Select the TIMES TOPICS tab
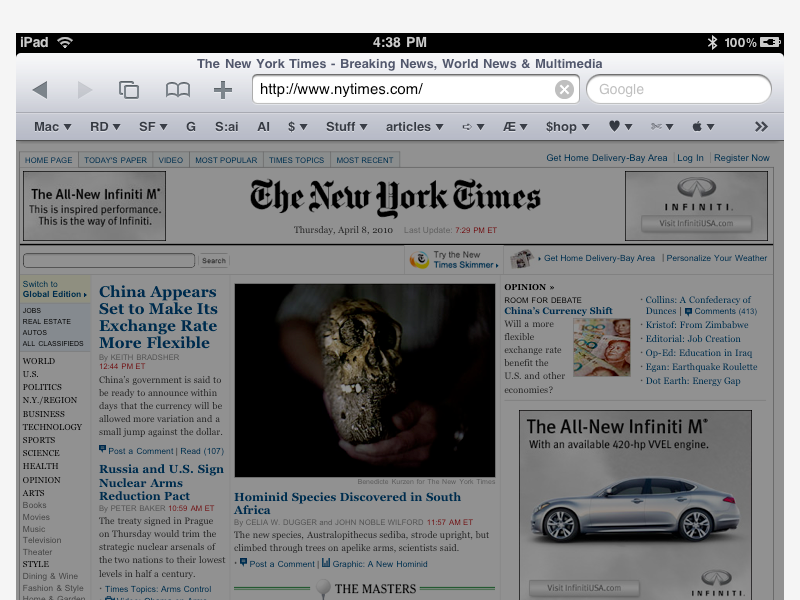This screenshot has height=600, width=800. tap(296, 160)
